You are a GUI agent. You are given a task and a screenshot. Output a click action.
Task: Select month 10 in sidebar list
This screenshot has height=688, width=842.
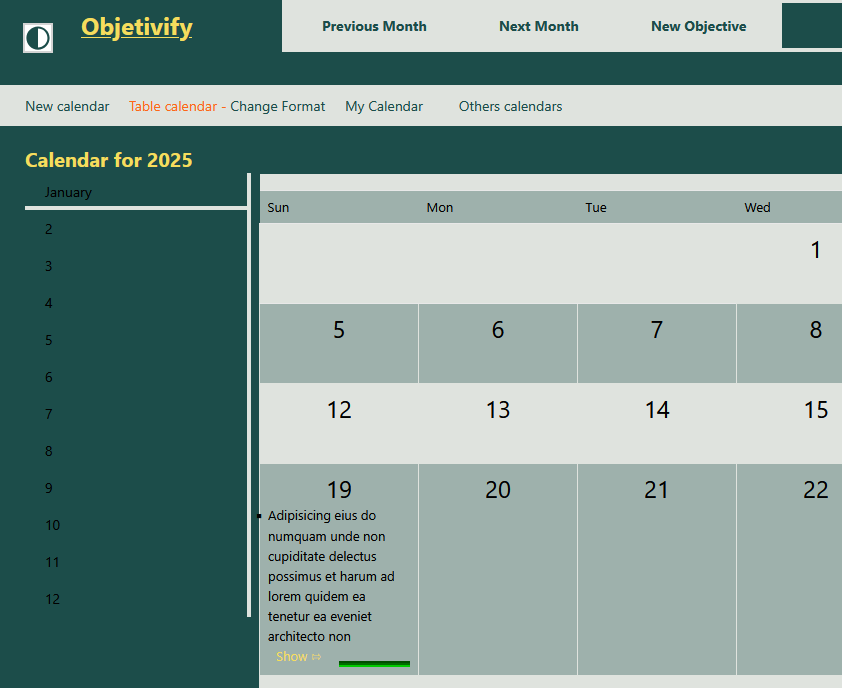[53, 525]
